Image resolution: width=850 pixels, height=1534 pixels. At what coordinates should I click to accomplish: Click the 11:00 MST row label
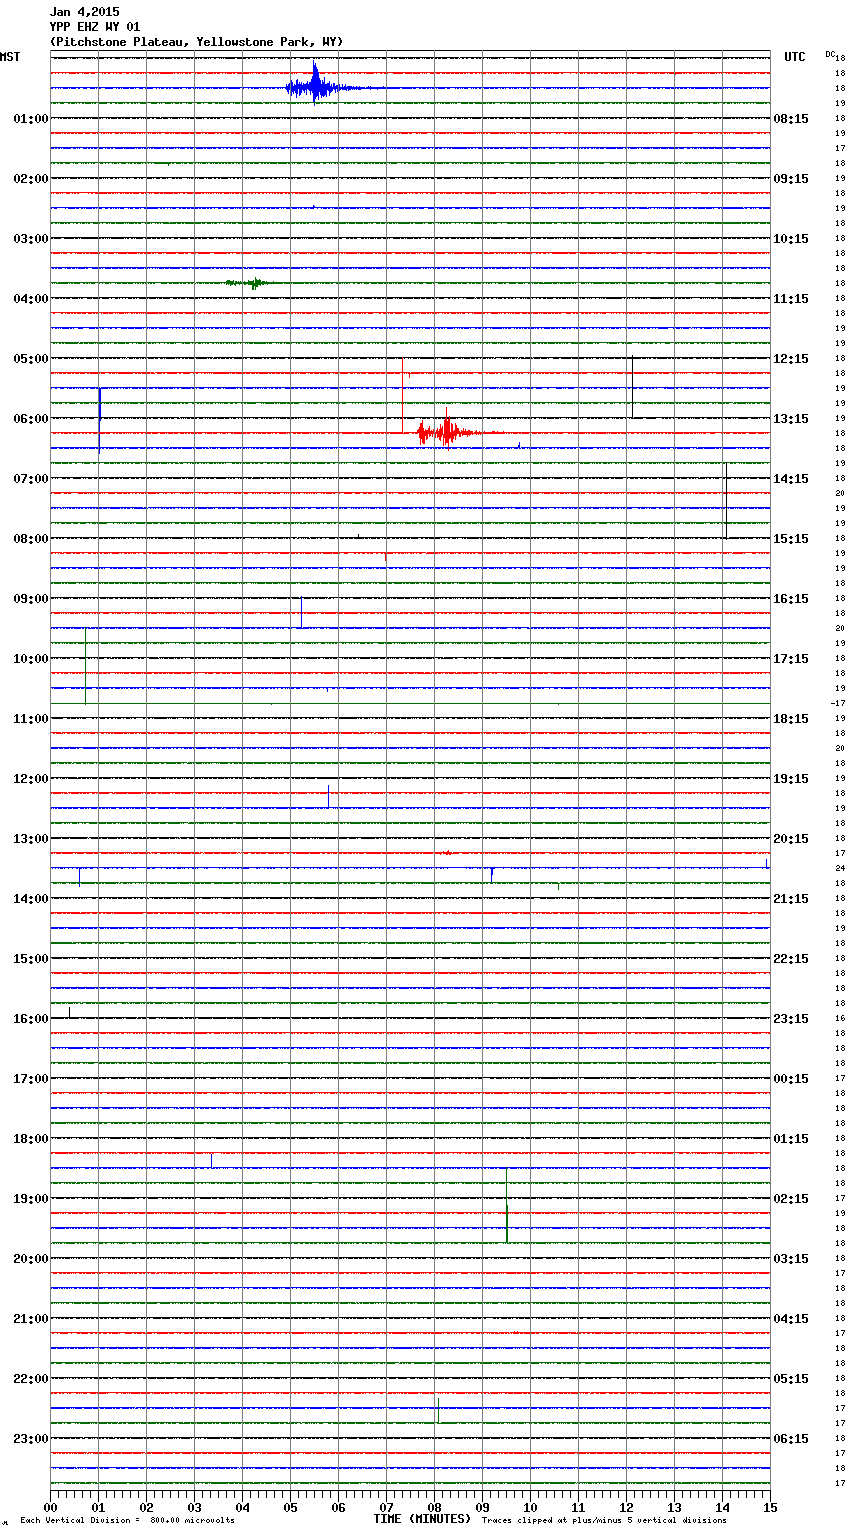tap(30, 719)
